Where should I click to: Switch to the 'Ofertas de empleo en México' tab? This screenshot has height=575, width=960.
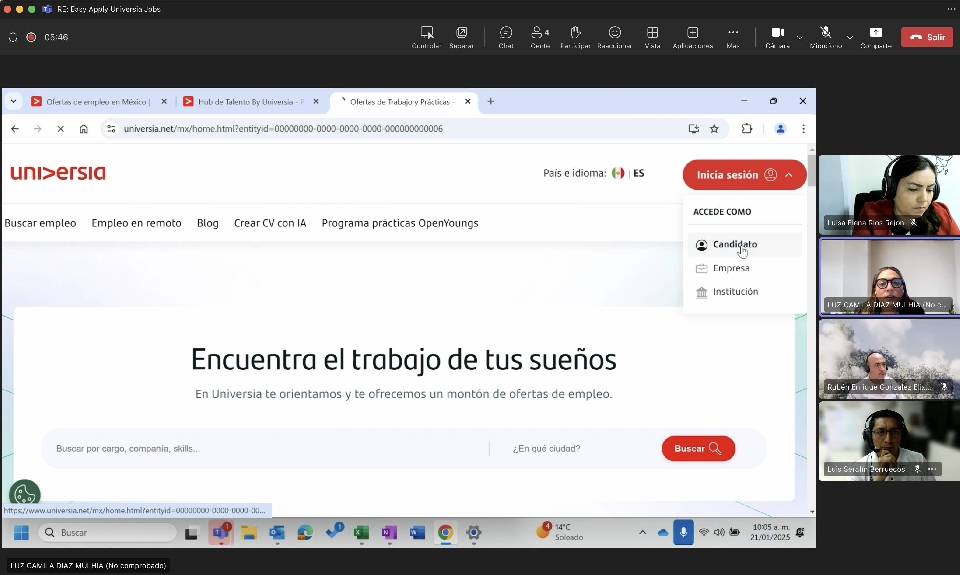[98, 102]
